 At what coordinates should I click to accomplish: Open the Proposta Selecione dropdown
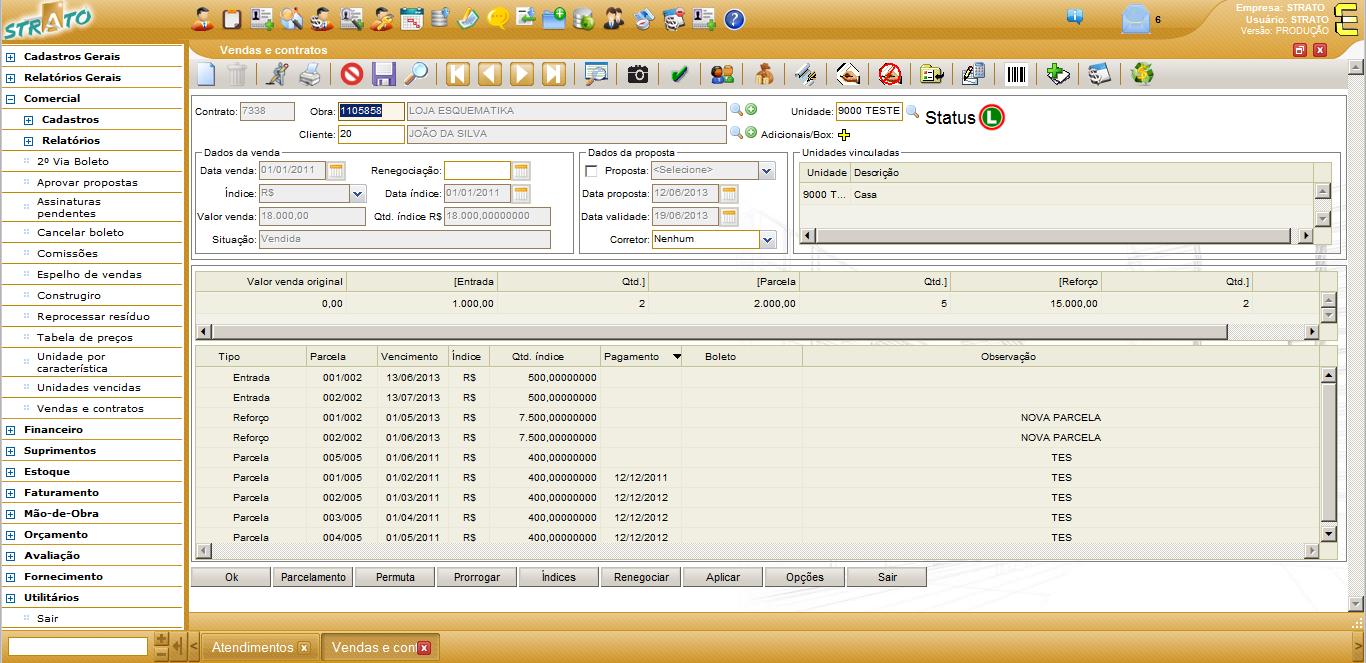coord(767,171)
